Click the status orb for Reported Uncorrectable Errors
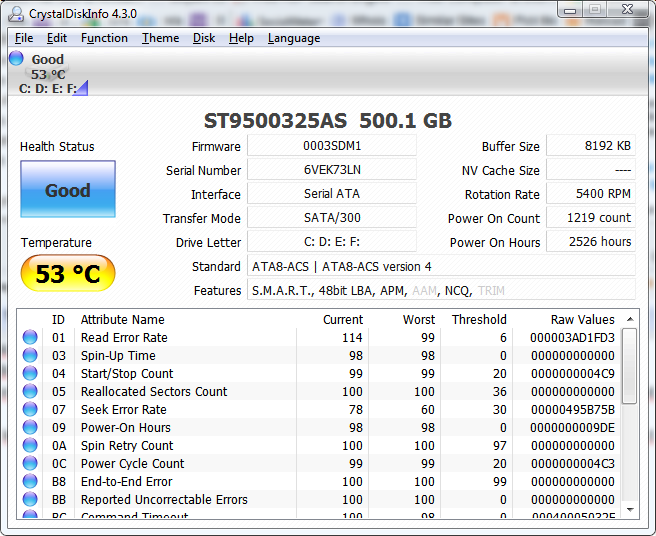This screenshot has height=536, width=656. coord(30,499)
